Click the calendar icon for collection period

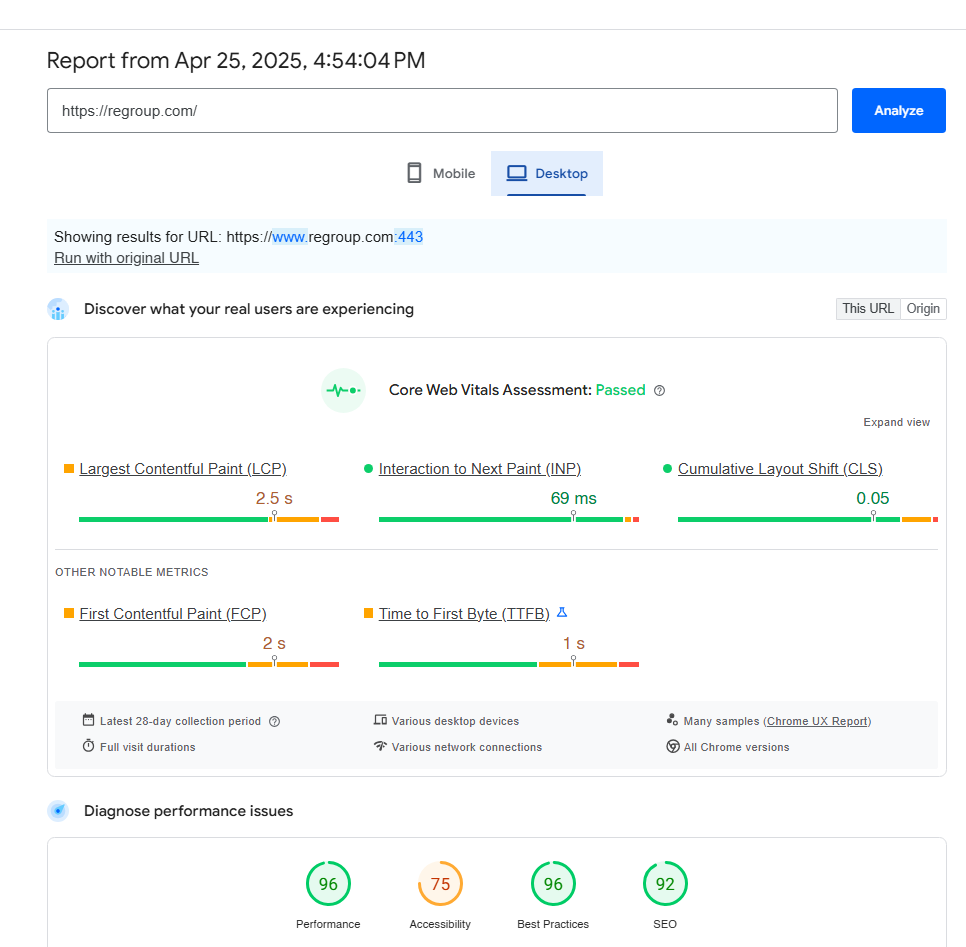point(89,720)
